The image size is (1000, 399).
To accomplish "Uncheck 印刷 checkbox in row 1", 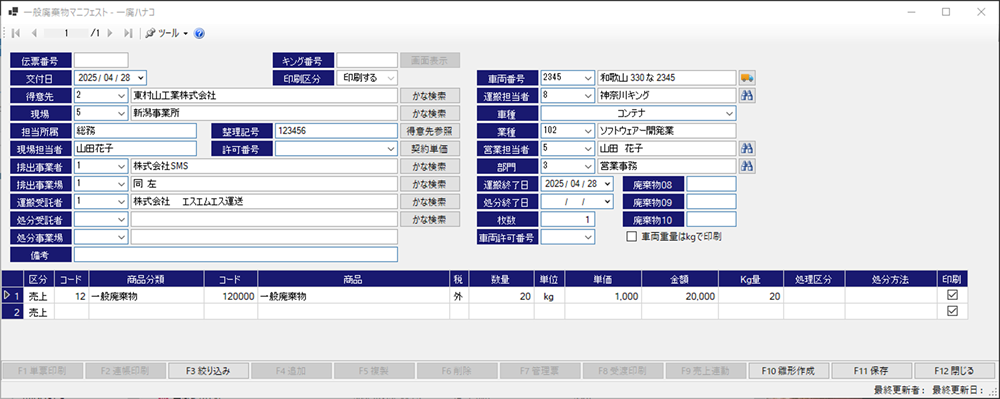I will 953,296.
